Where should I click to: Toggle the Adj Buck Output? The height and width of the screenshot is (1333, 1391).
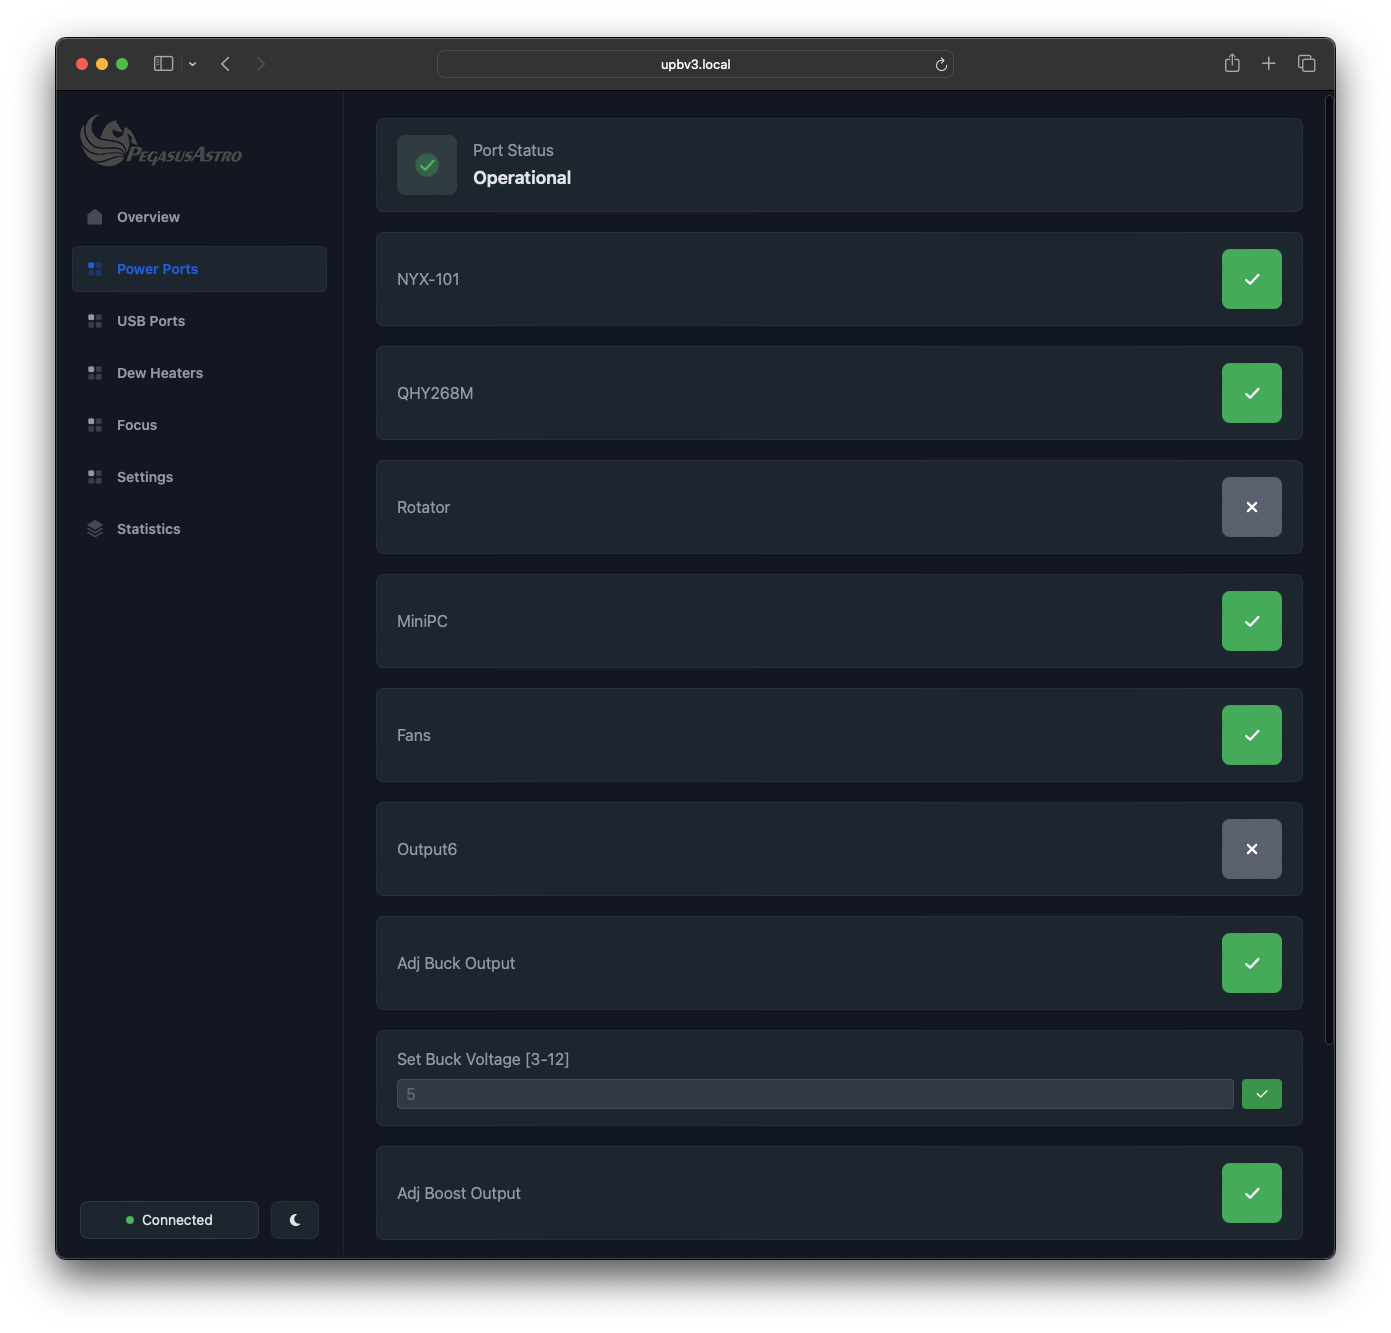click(1251, 963)
